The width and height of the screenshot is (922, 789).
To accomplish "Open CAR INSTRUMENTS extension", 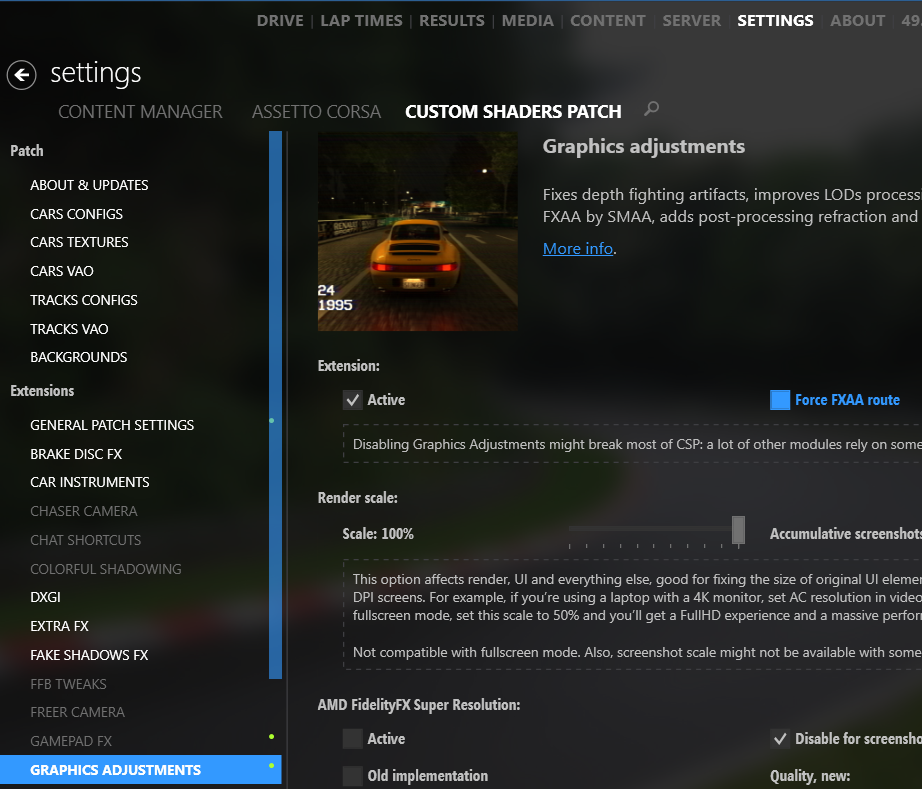I will 90,482.
